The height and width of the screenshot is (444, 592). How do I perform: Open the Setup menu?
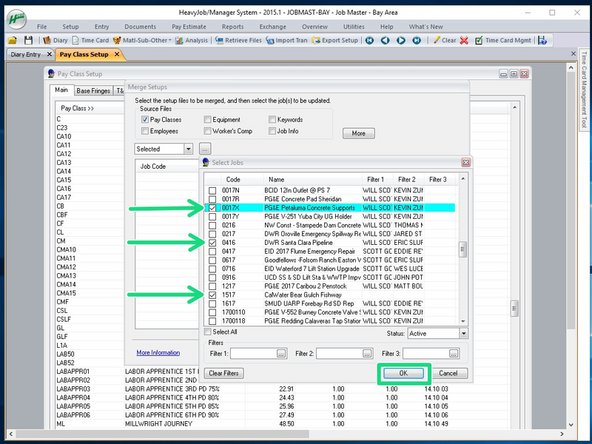(x=71, y=27)
